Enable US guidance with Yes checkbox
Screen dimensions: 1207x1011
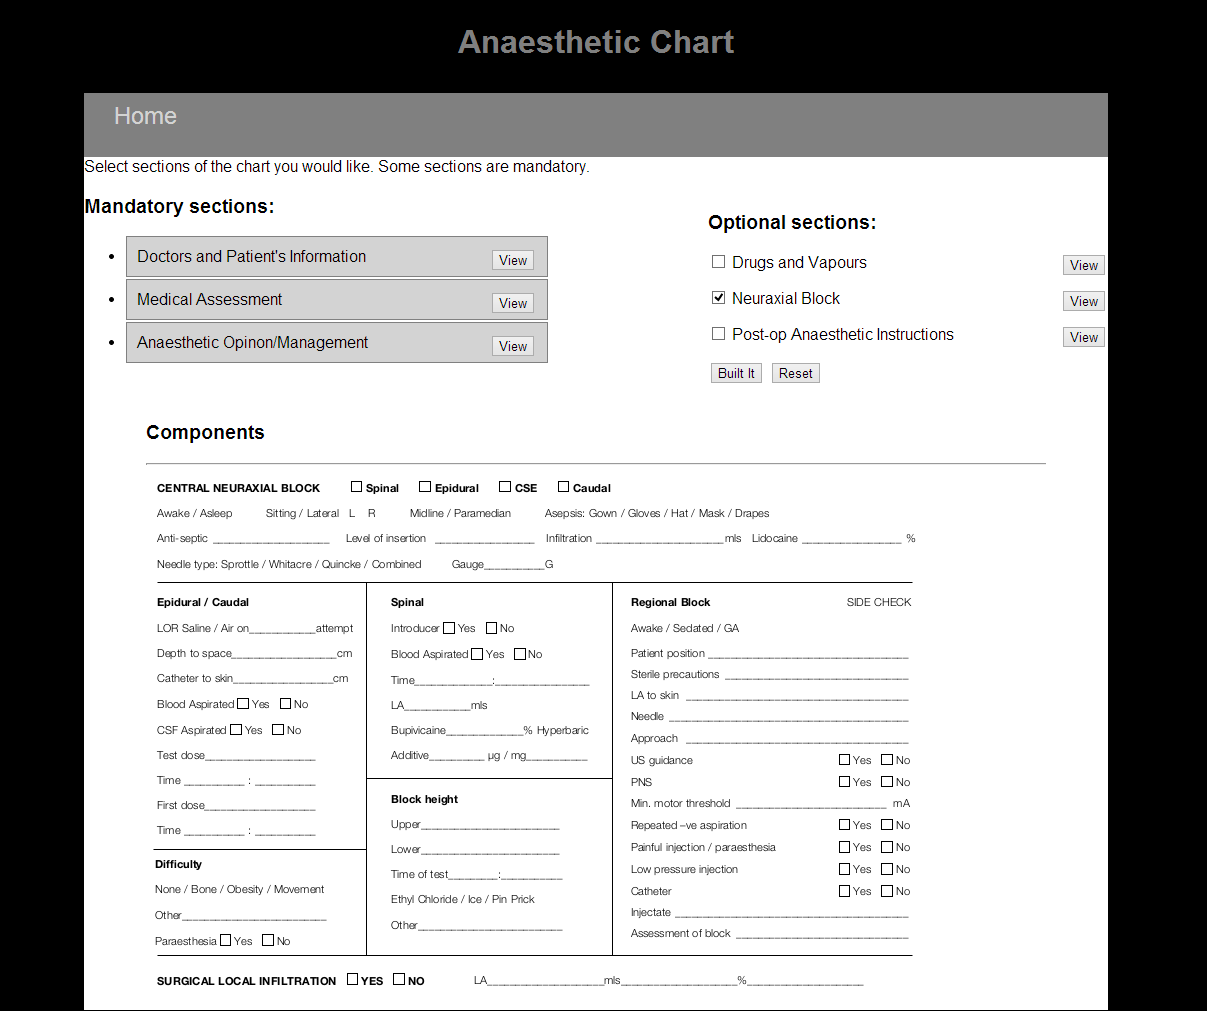[844, 759]
